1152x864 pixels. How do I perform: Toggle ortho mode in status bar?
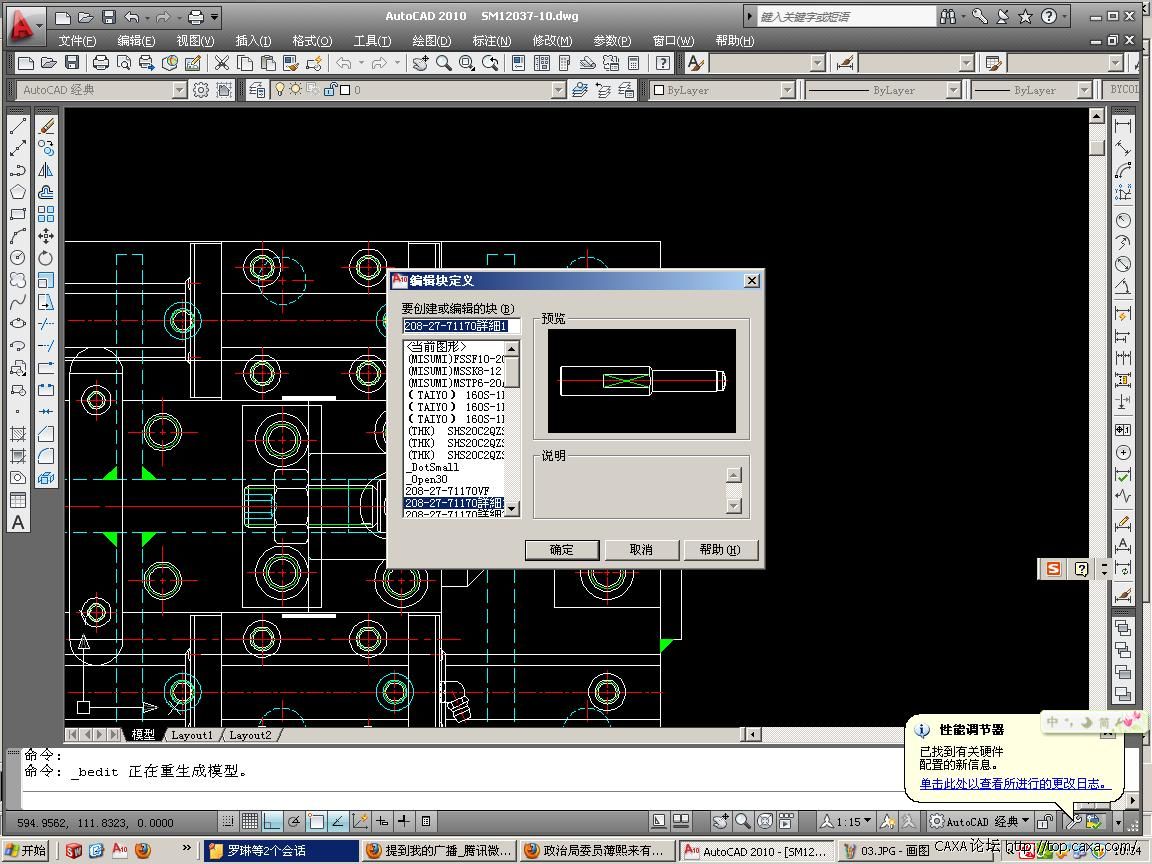point(272,822)
